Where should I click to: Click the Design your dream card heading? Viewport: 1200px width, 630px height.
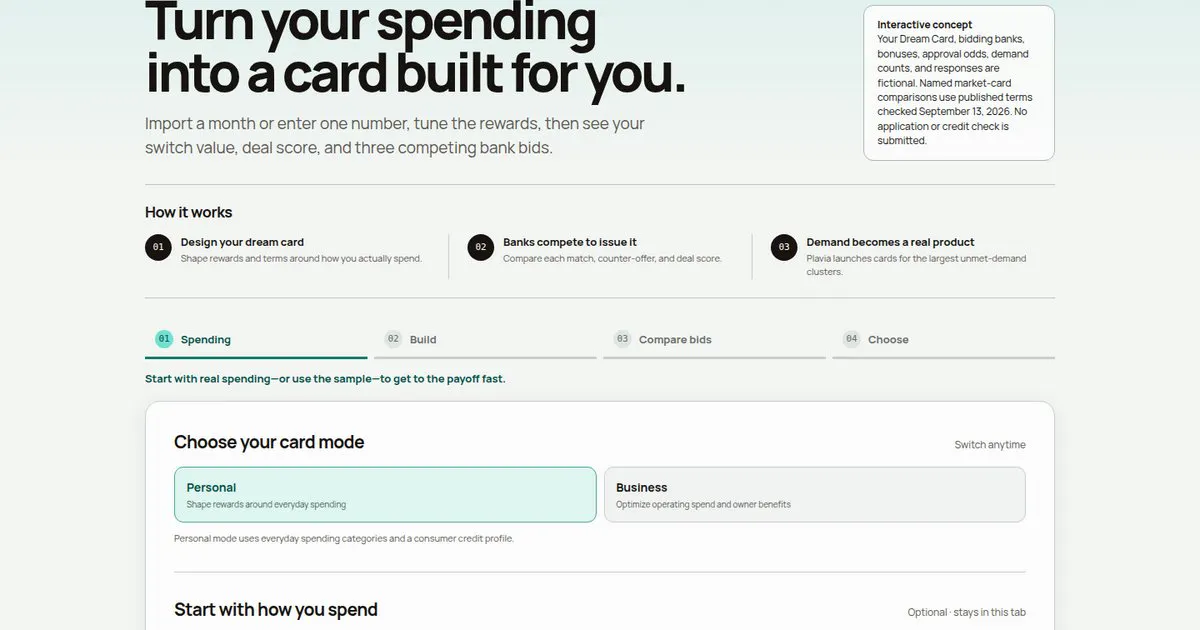pos(242,242)
